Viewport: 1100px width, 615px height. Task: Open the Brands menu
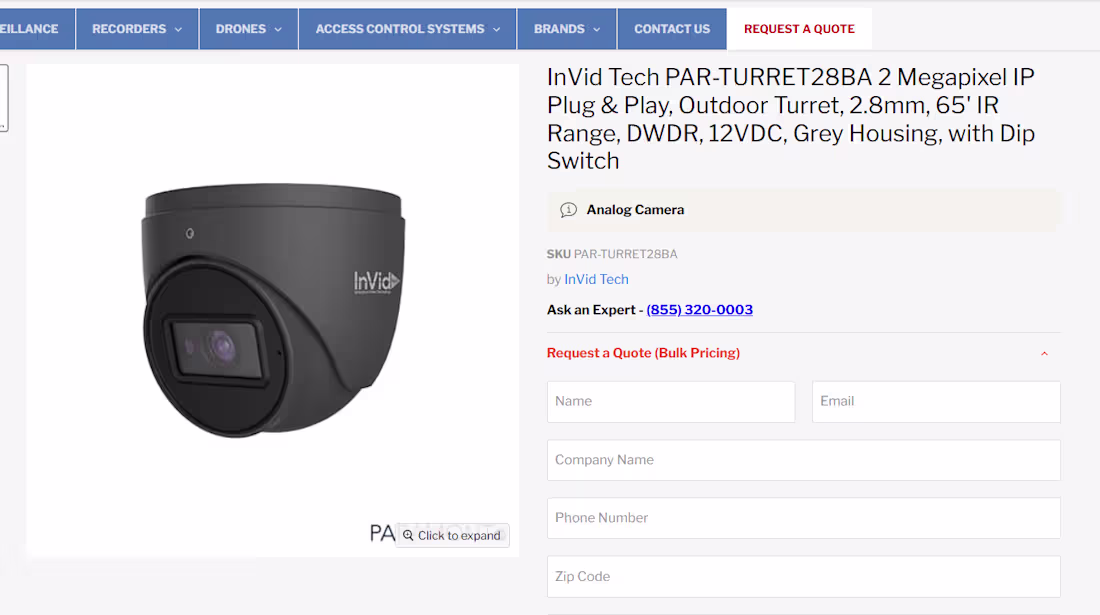pyautogui.click(x=567, y=29)
